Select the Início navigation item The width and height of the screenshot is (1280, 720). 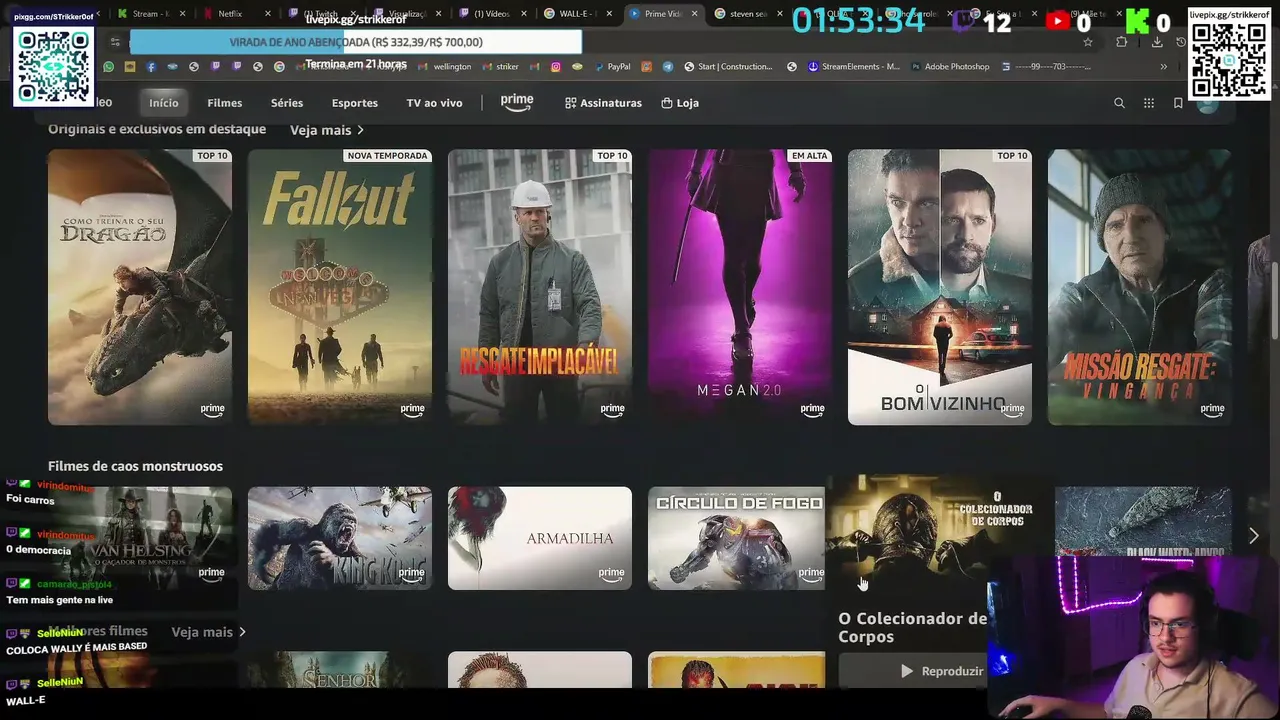tap(164, 103)
